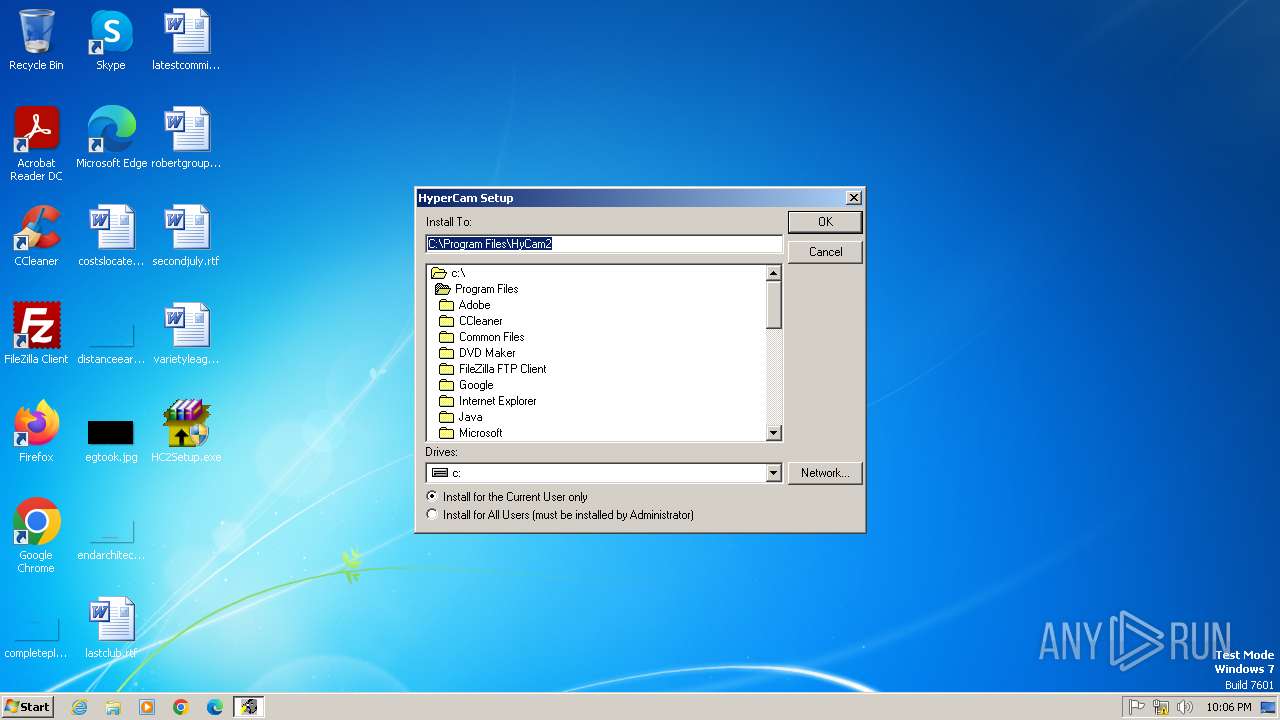
Task: Select lastclub.rtf document icon
Action: [x=111, y=628]
